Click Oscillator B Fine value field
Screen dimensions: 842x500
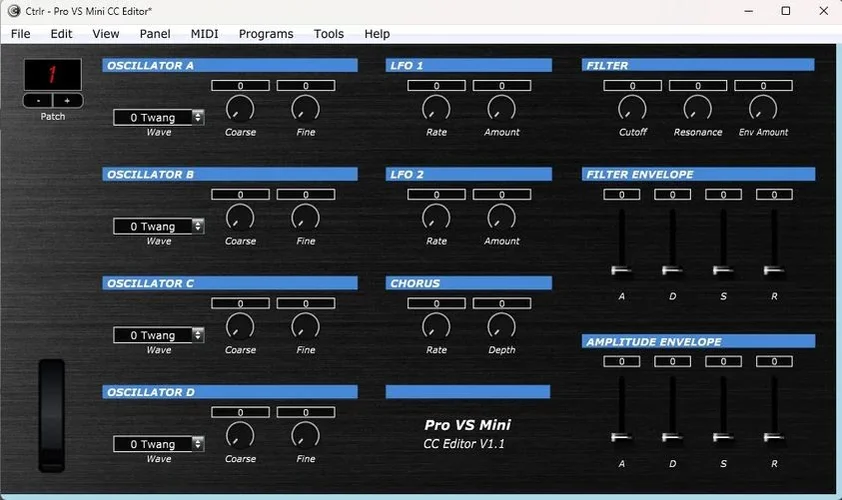(306, 194)
